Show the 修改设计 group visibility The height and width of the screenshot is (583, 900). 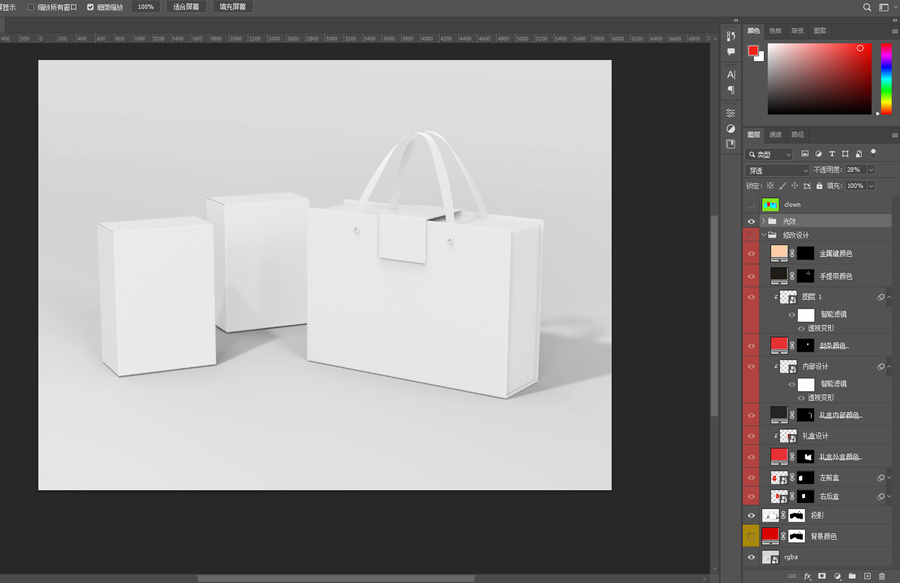[751, 235]
